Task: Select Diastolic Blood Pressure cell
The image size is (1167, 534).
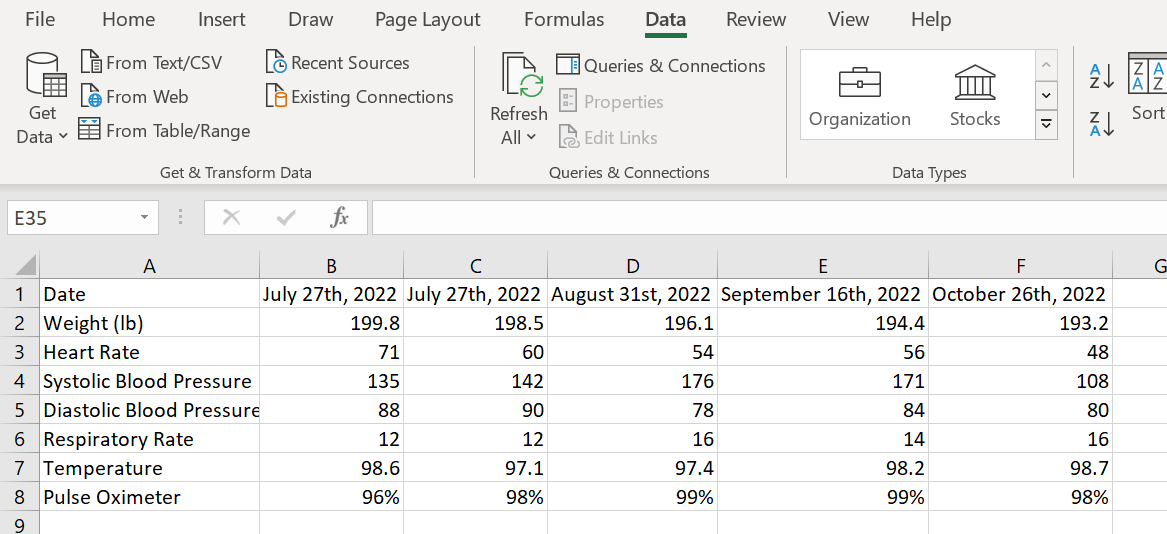Action: (149, 410)
